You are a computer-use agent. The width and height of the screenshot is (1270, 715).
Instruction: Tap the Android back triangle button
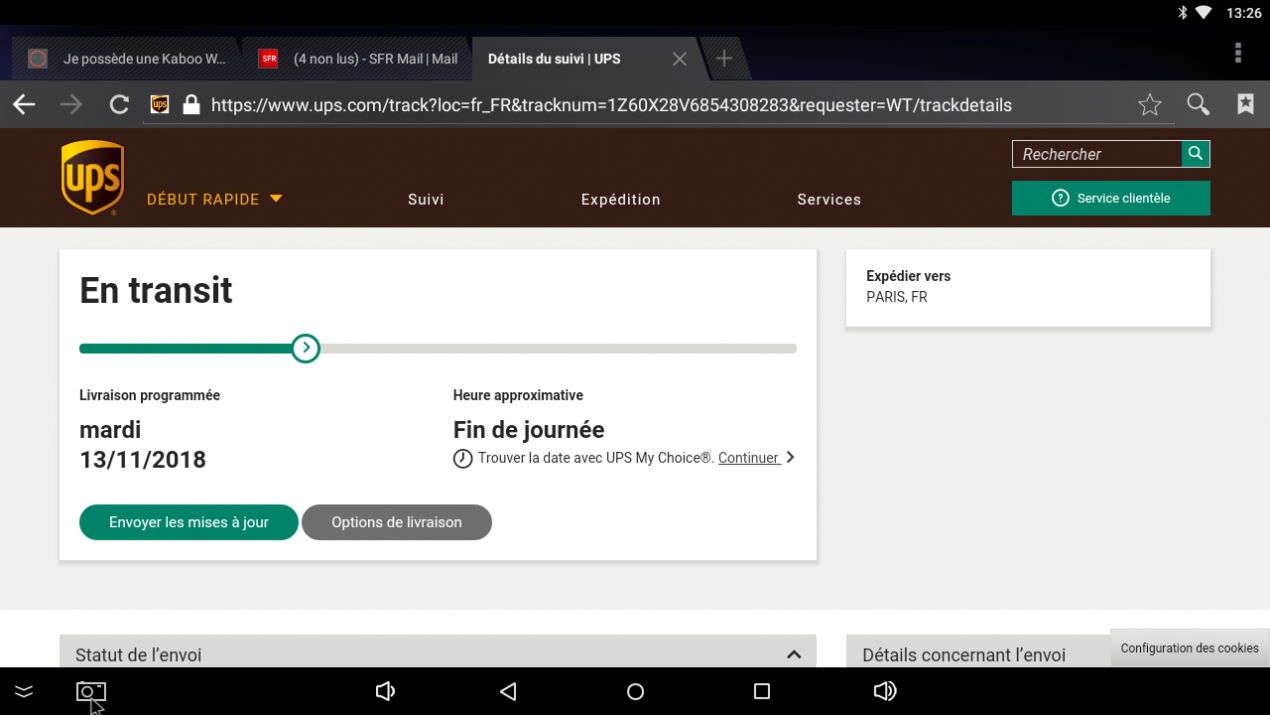click(x=508, y=691)
